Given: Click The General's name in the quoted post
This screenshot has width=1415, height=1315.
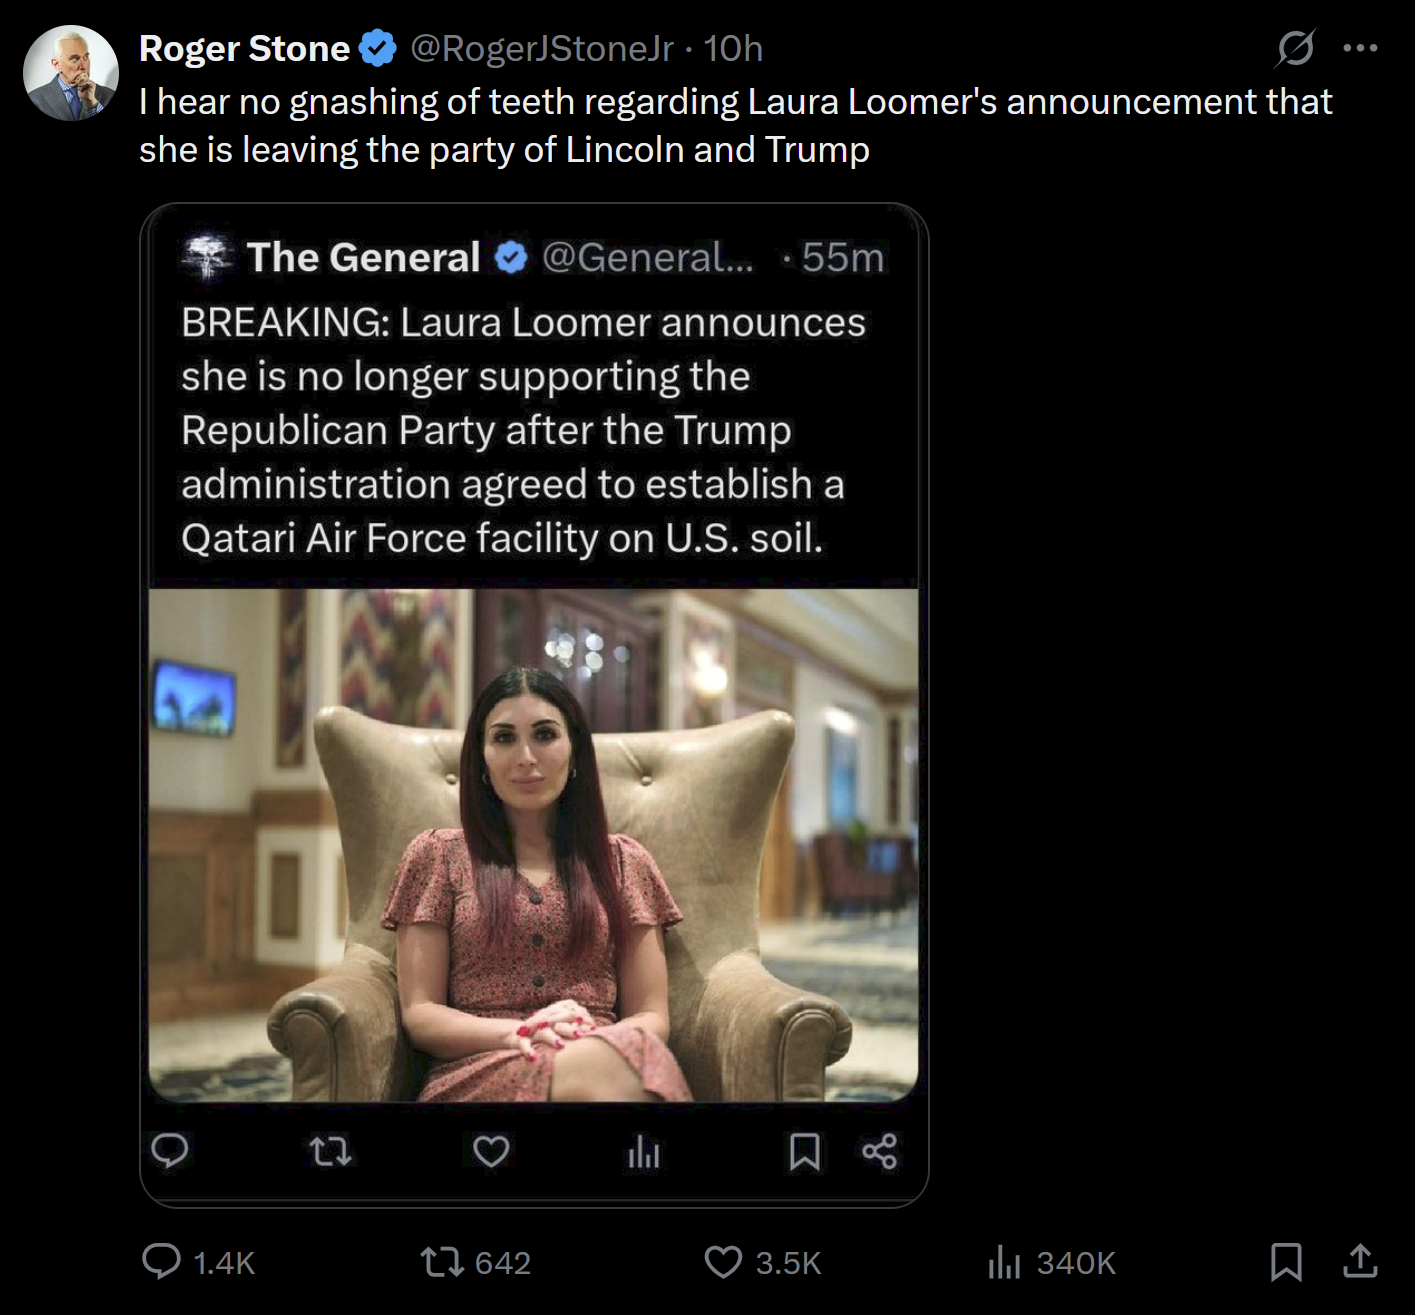Looking at the screenshot, I should (363, 258).
